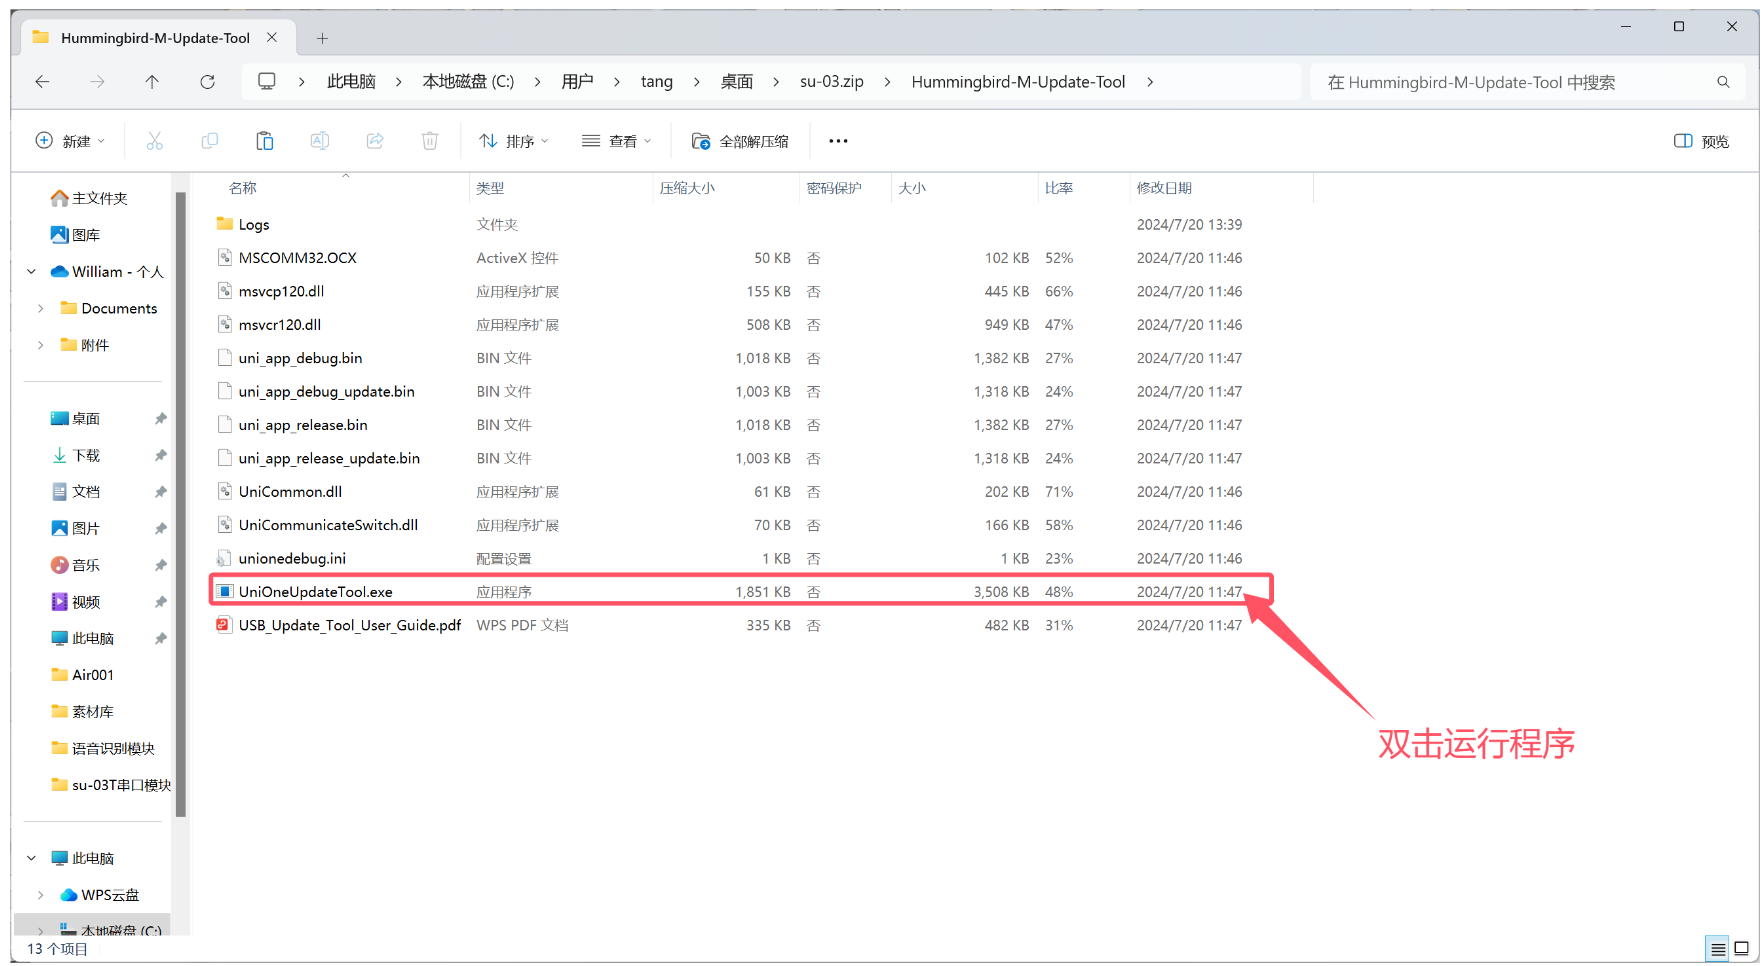Click the Rename icon in toolbar
Image resolution: width=1763 pixels, height=966 pixels.
319,141
